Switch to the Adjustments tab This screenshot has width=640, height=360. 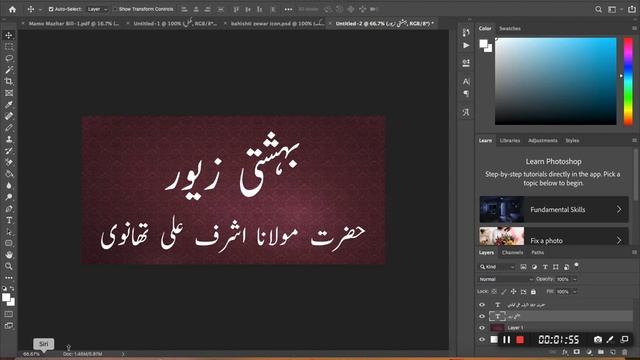click(542, 140)
